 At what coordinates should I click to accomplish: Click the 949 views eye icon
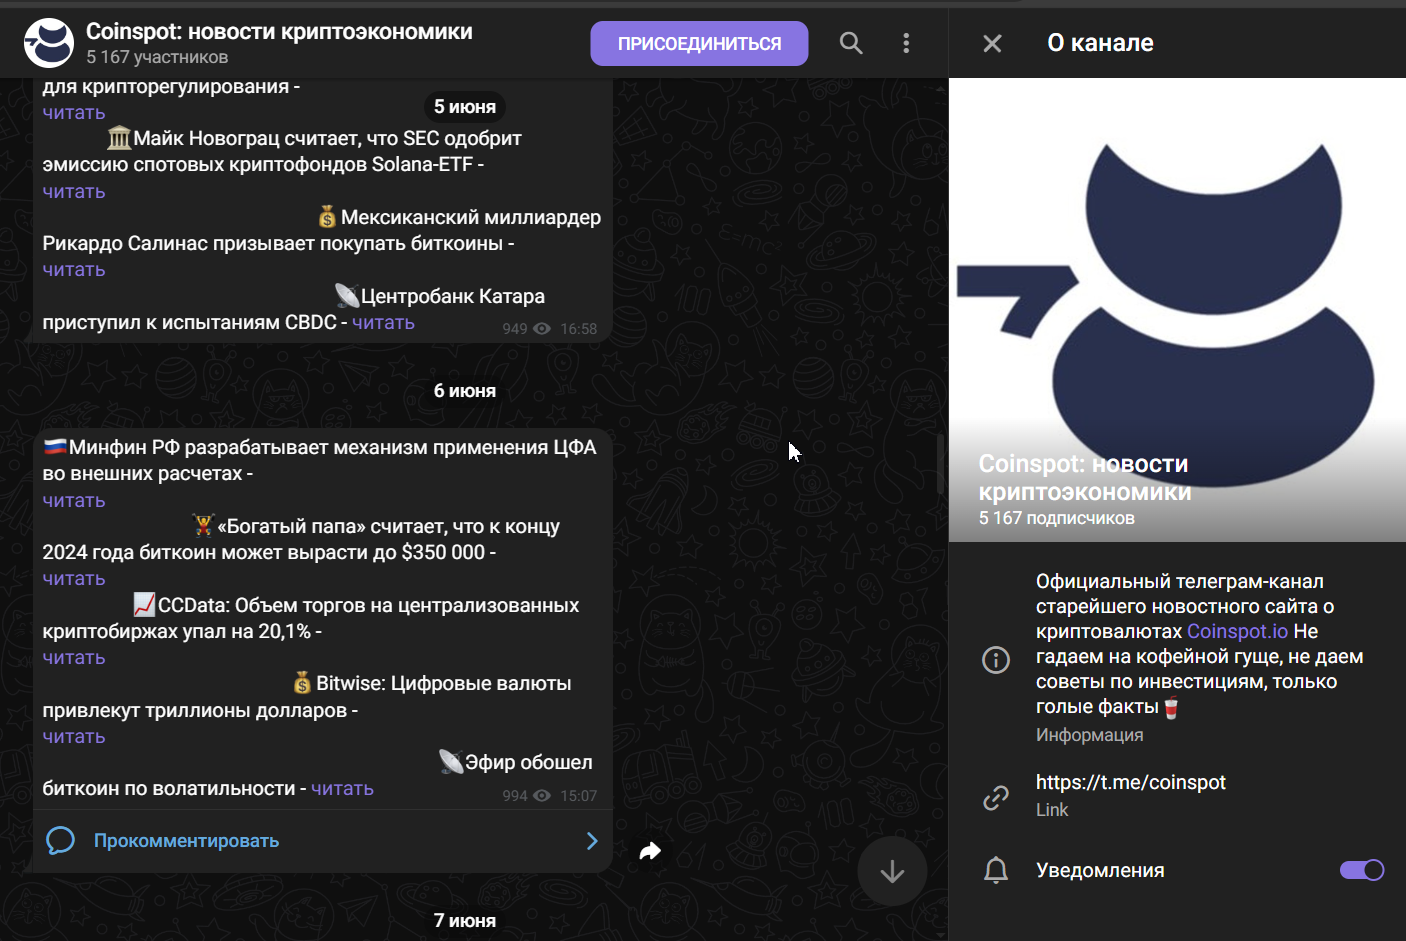pyautogui.click(x=542, y=329)
